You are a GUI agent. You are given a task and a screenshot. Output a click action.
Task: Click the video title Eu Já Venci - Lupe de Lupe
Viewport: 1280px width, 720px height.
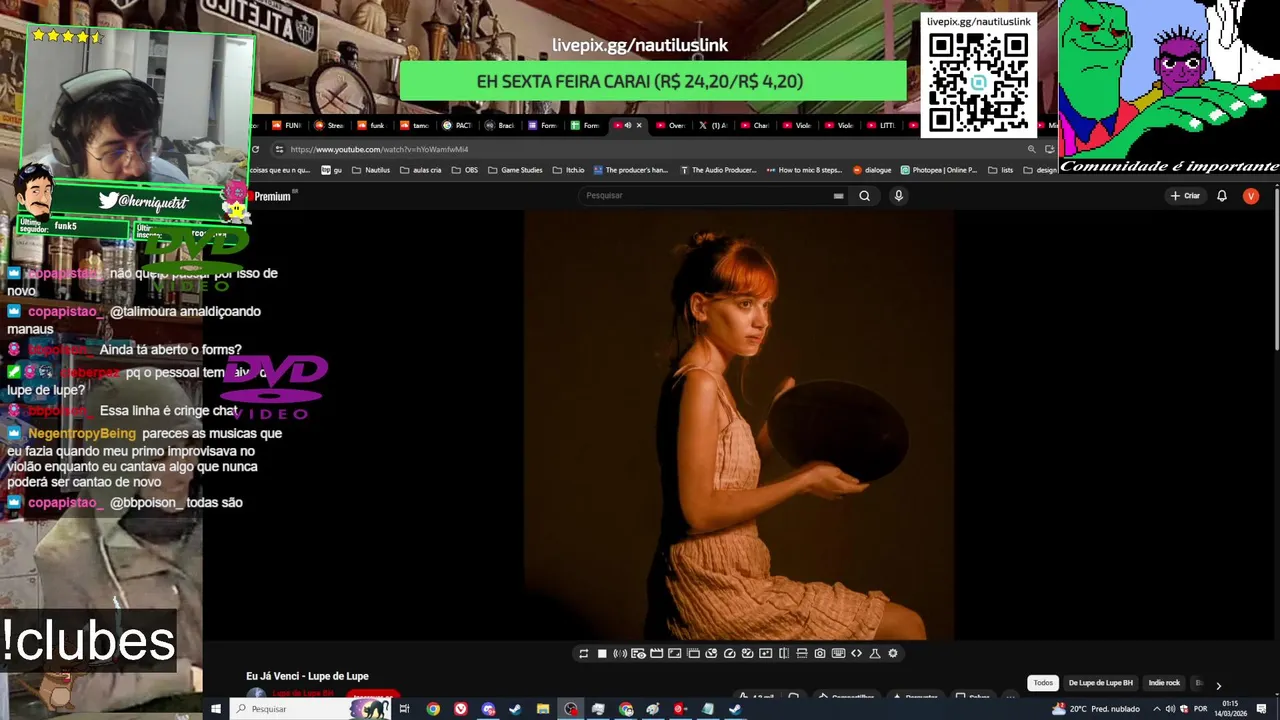(307, 677)
